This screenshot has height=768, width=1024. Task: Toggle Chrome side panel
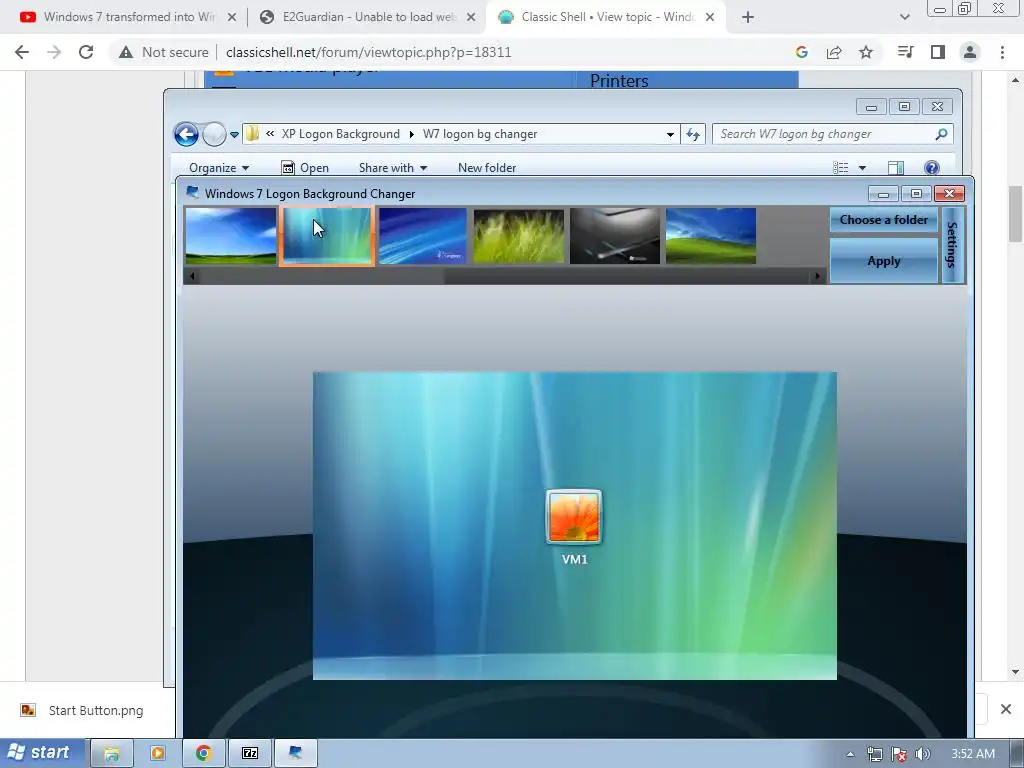[938, 52]
